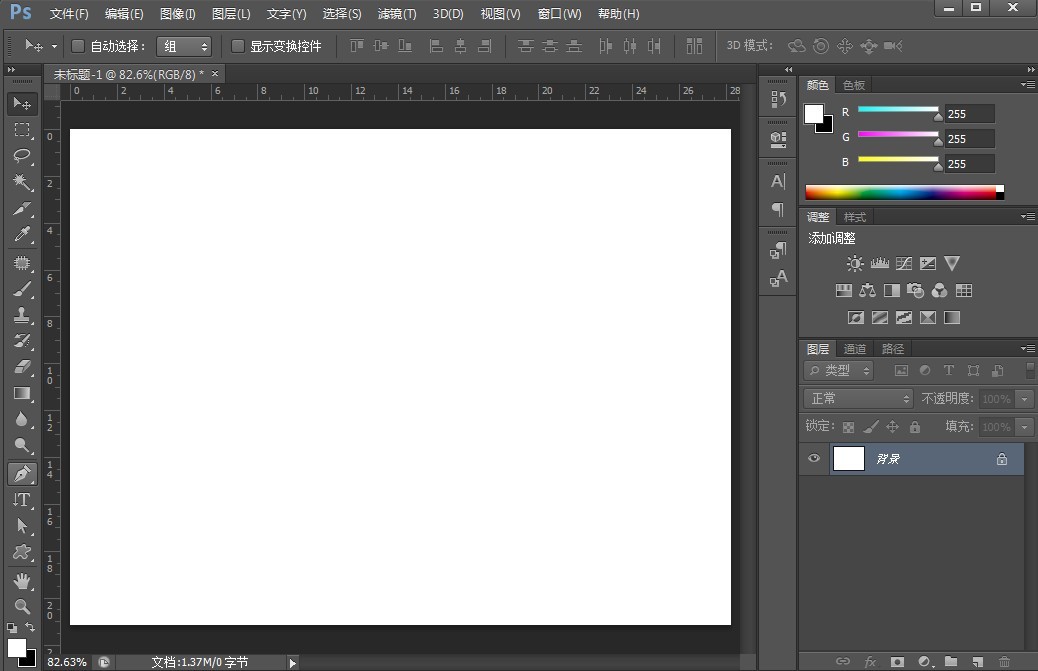Click the delete layer trash icon
Image resolution: width=1038 pixels, height=671 pixels.
click(1004, 662)
